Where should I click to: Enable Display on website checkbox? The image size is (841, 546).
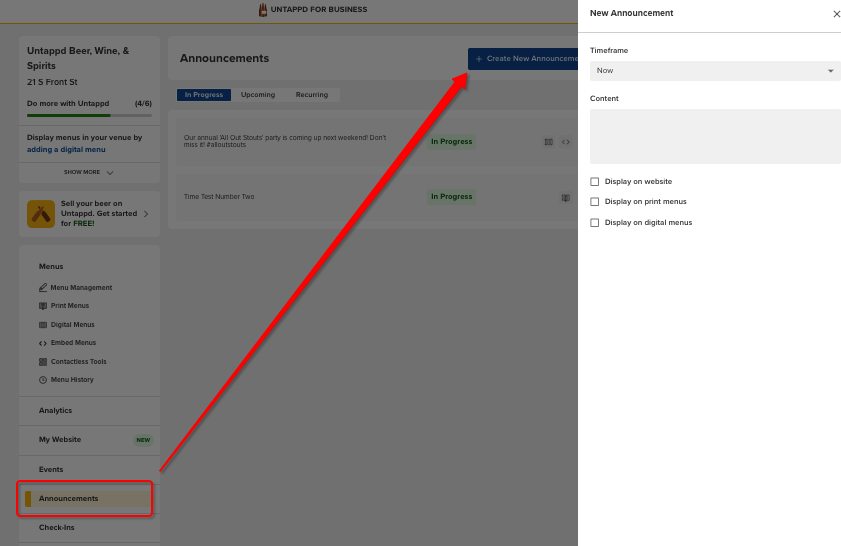click(594, 182)
